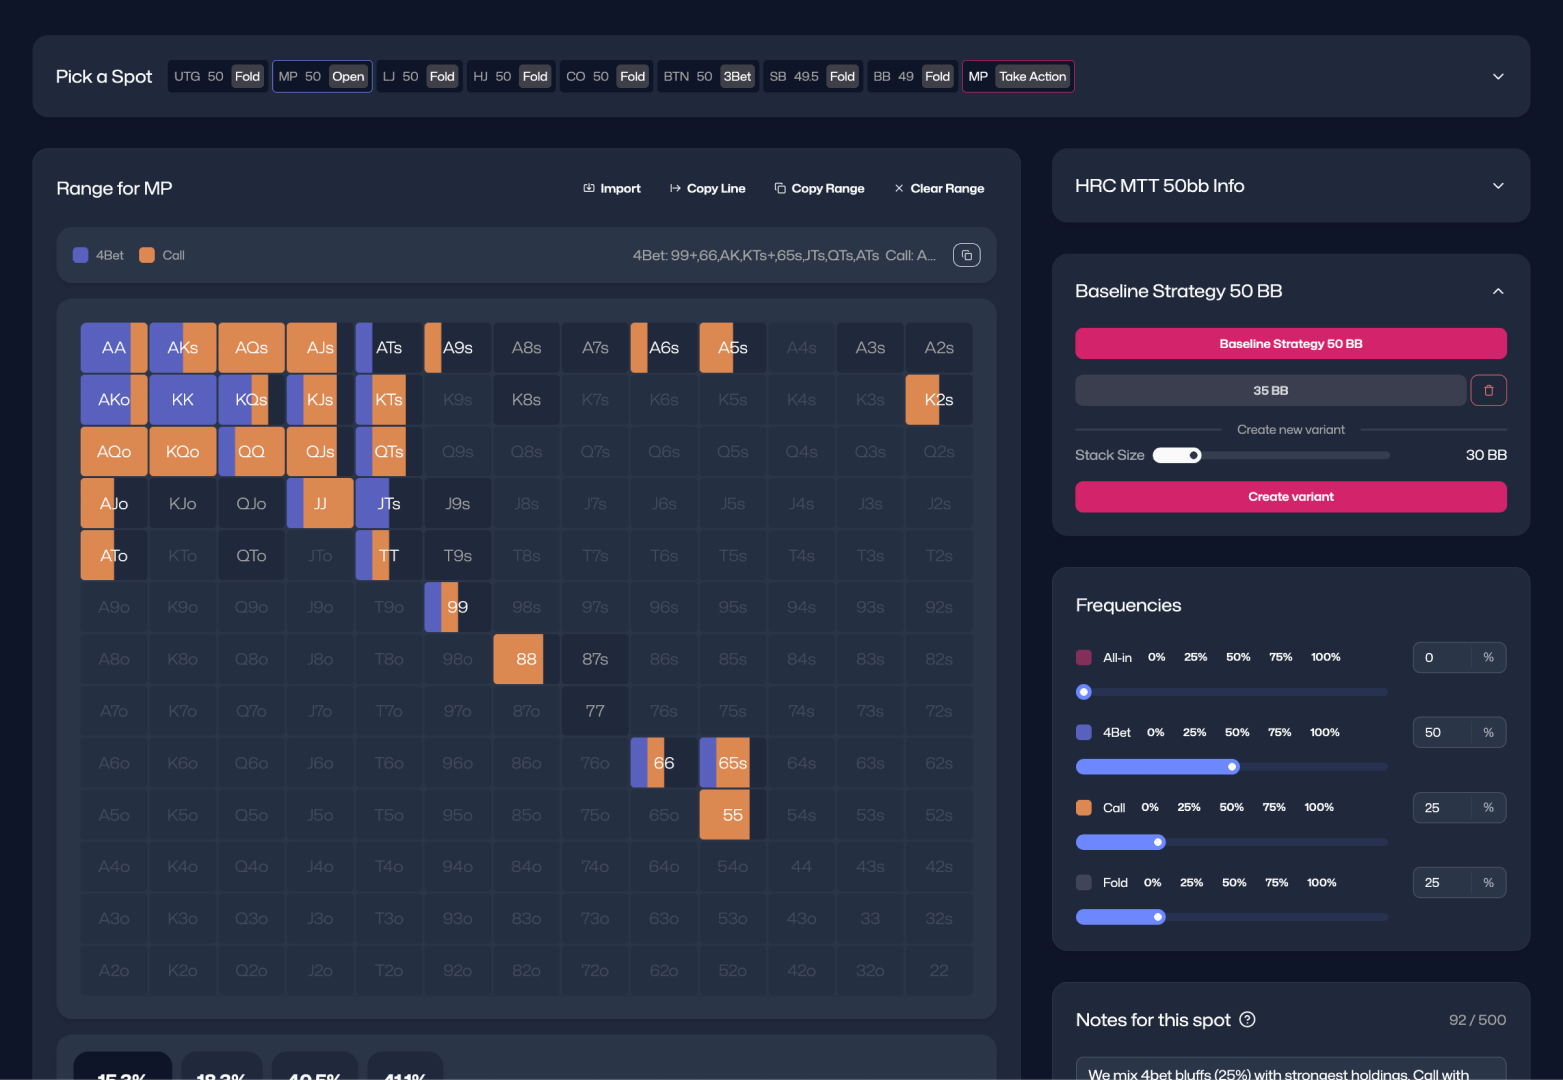Adjust the Stack Size slider handle
The height and width of the screenshot is (1080, 1563).
point(1194,456)
